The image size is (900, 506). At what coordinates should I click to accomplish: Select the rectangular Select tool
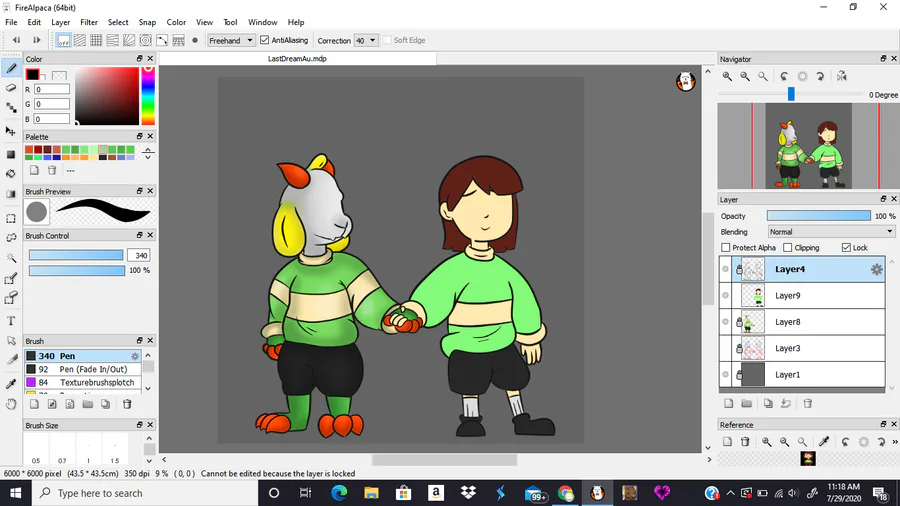click(x=11, y=219)
